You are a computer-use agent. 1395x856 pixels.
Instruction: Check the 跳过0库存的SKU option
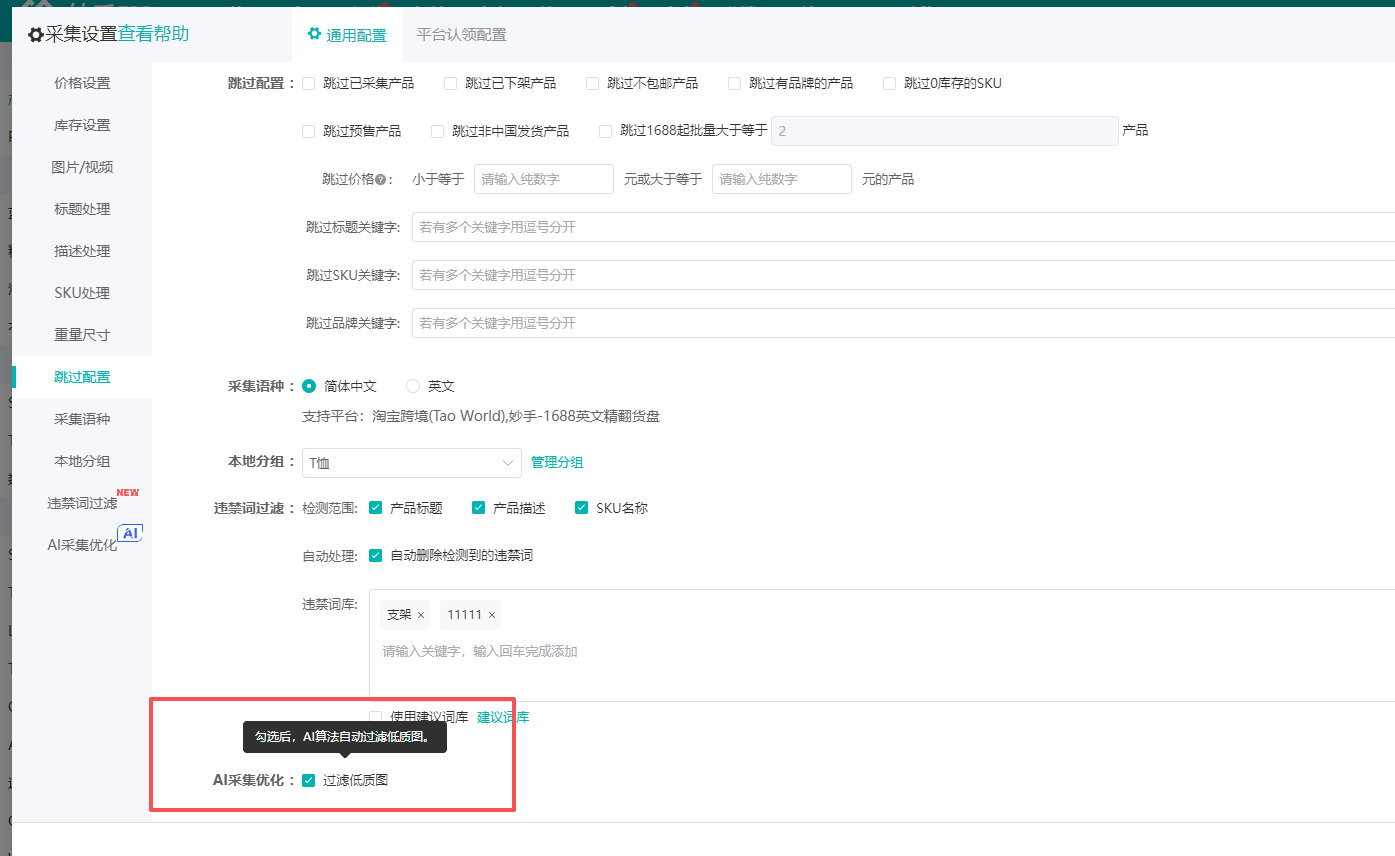[889, 84]
